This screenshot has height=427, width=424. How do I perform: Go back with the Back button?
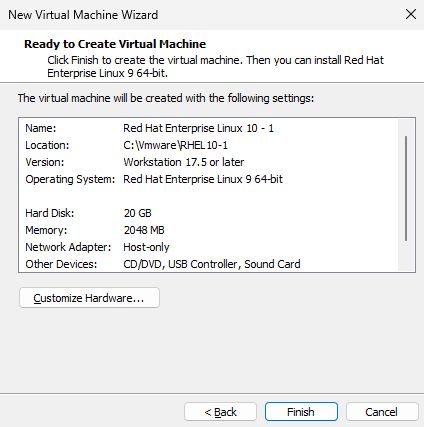pos(220,412)
